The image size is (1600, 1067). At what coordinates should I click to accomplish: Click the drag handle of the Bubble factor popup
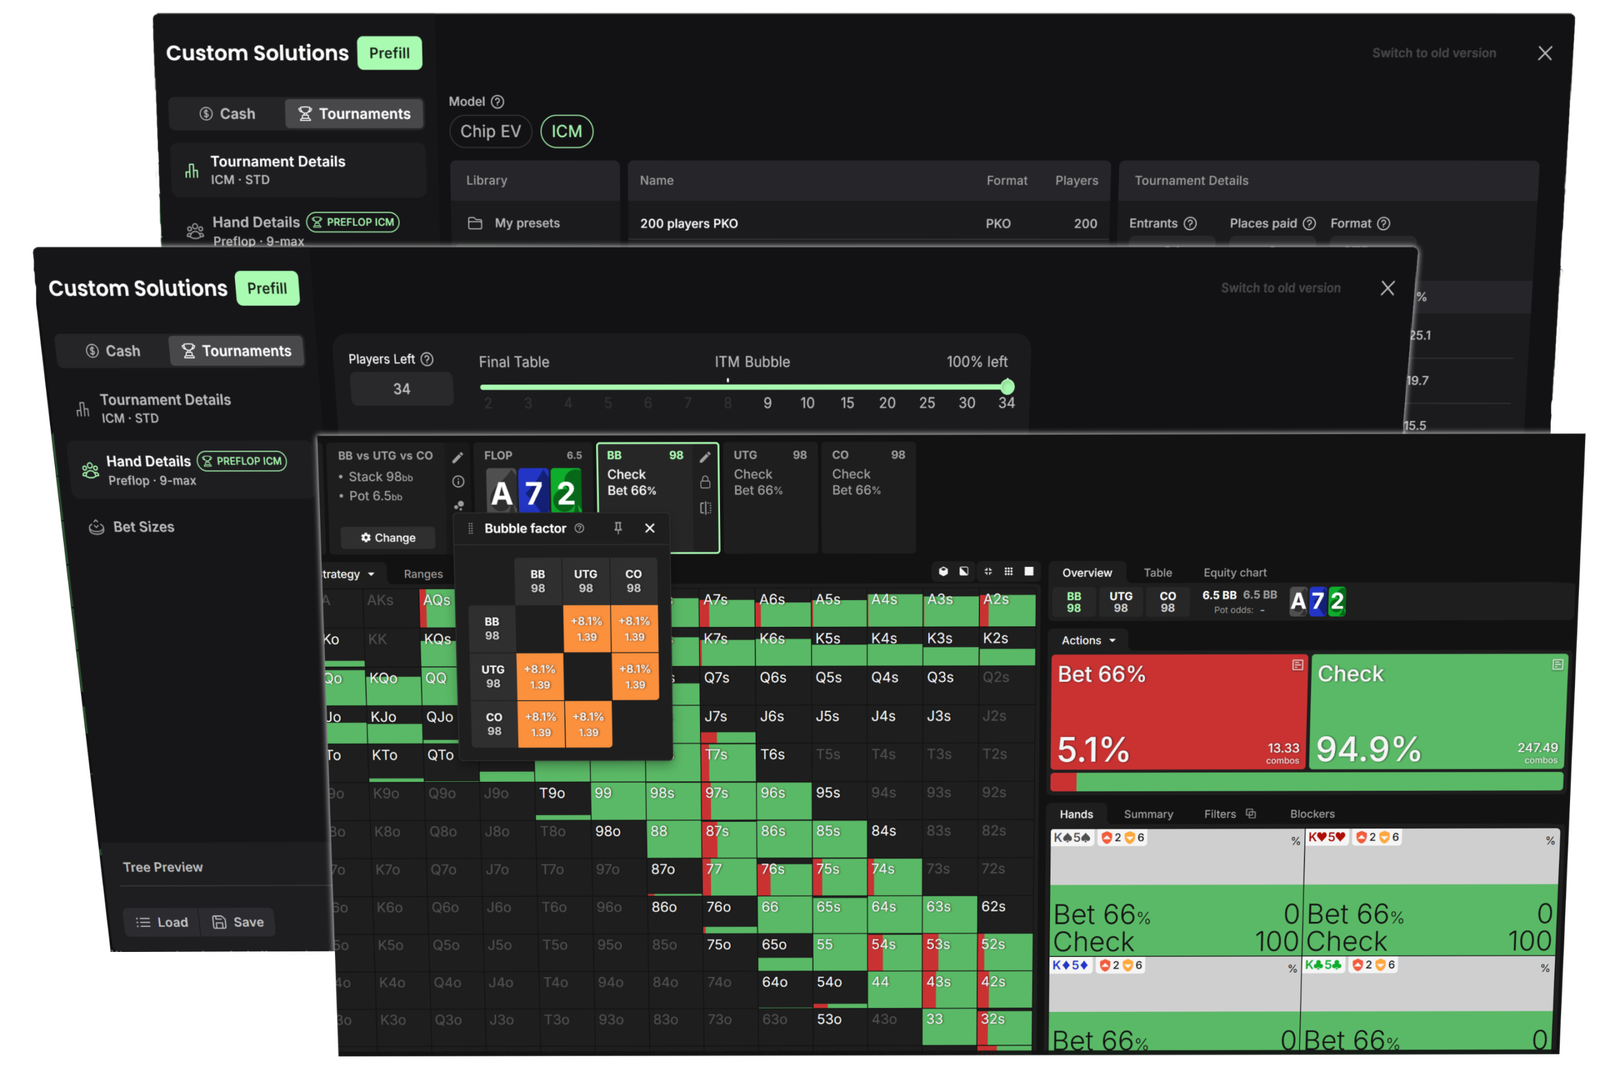point(471,528)
